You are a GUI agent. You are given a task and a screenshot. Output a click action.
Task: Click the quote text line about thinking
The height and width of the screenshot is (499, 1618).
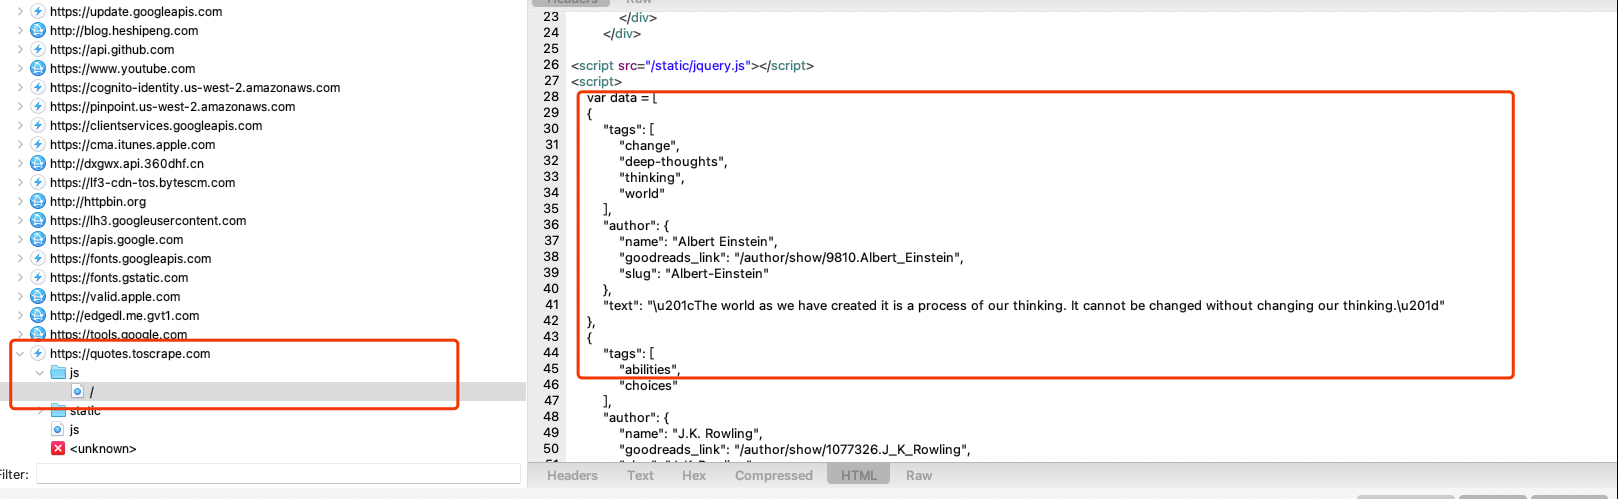click(1024, 306)
